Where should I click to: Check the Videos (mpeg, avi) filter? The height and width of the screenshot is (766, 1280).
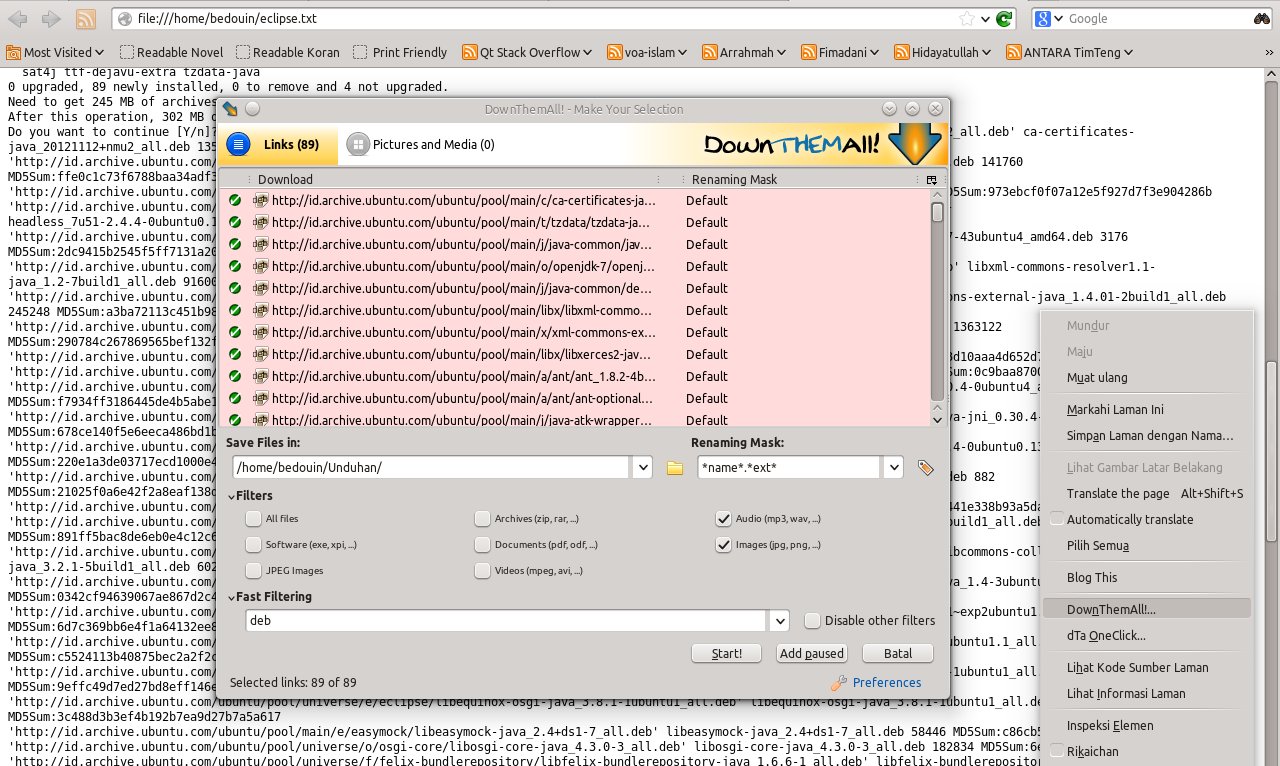[483, 571]
